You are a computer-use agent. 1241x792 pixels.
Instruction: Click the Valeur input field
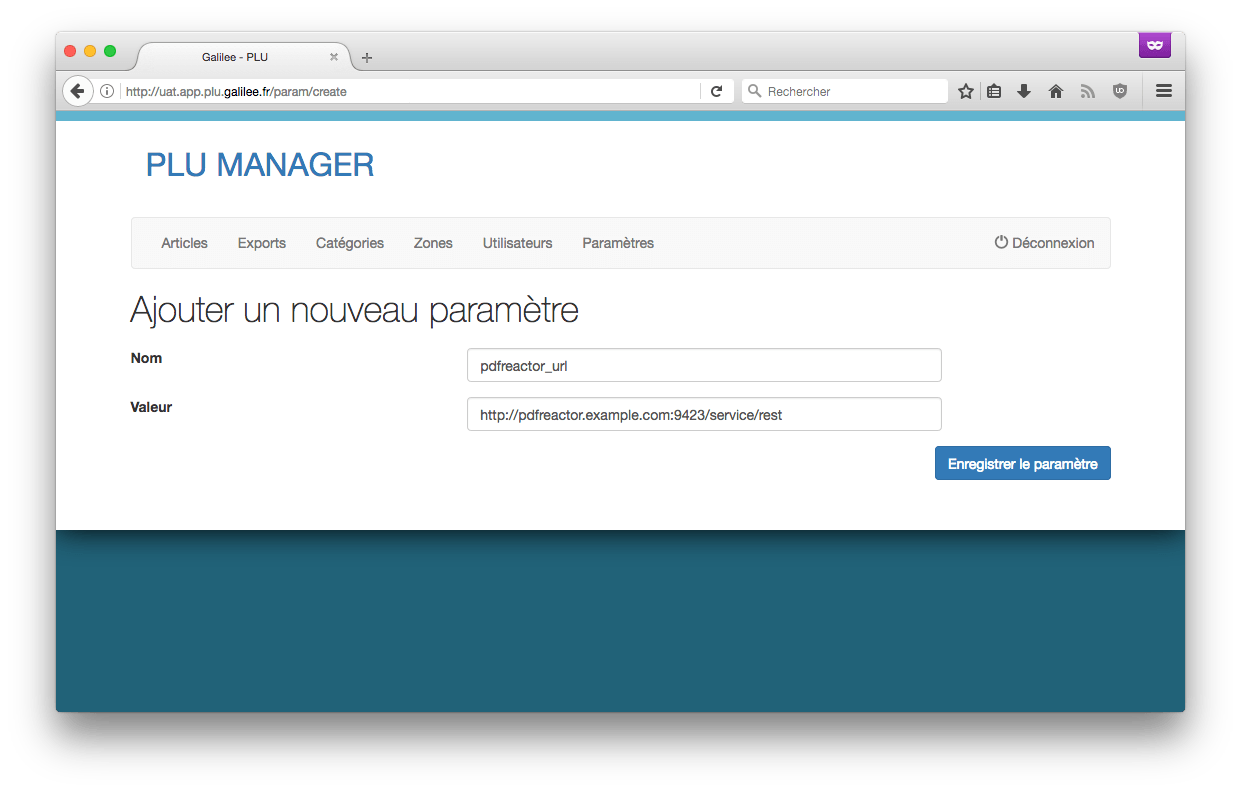pyautogui.click(x=704, y=414)
